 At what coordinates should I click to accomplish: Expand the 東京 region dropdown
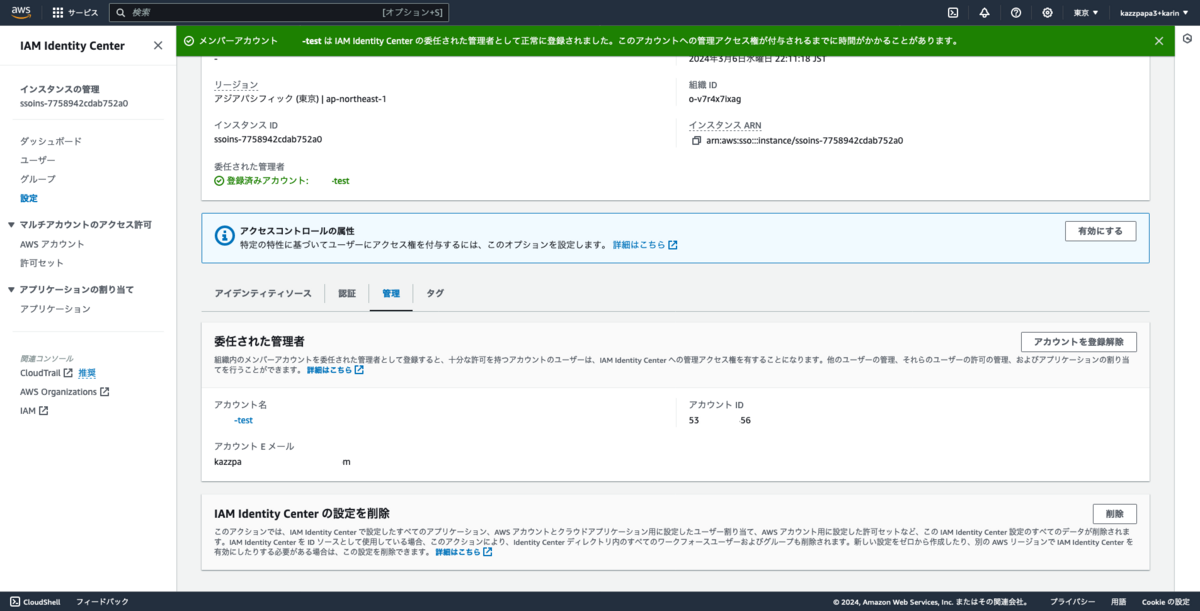coord(1086,13)
